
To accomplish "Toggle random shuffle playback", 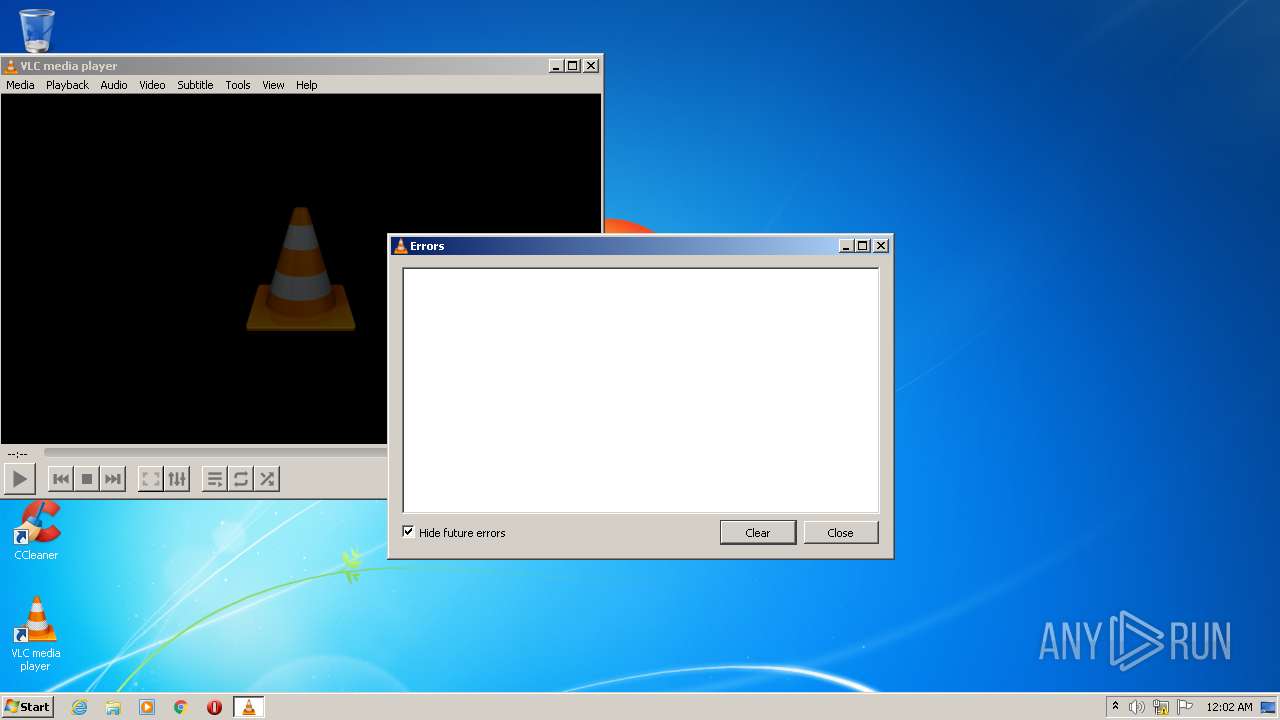I will tap(267, 479).
